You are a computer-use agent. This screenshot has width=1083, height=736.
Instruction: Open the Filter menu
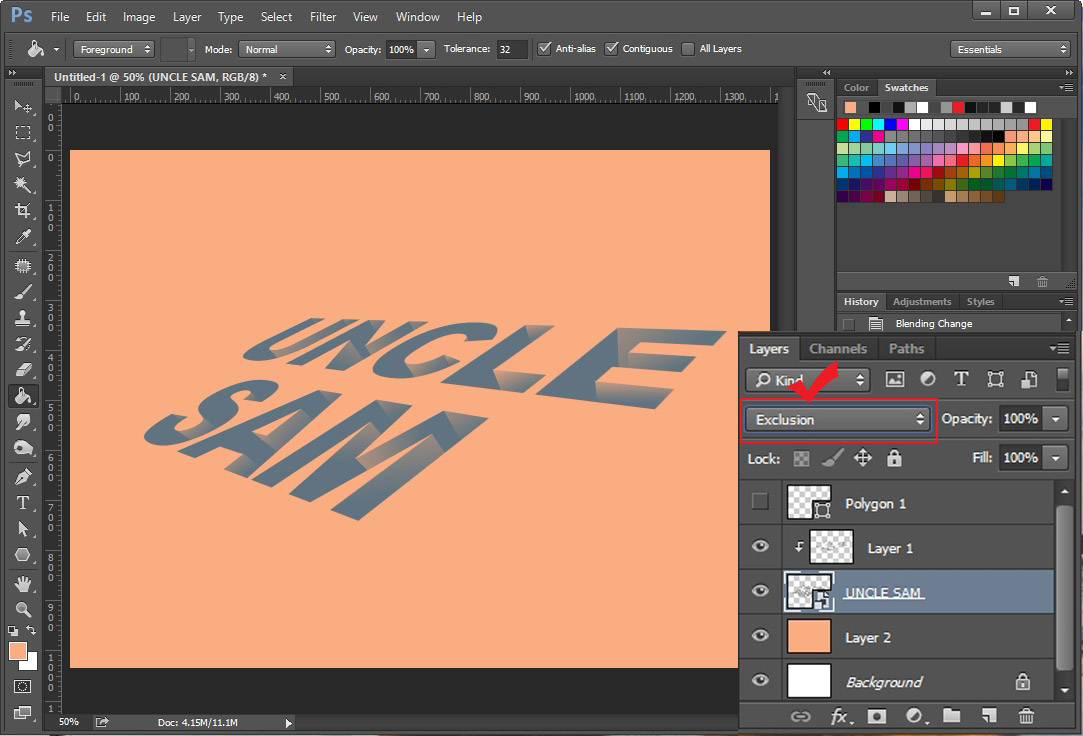click(322, 16)
